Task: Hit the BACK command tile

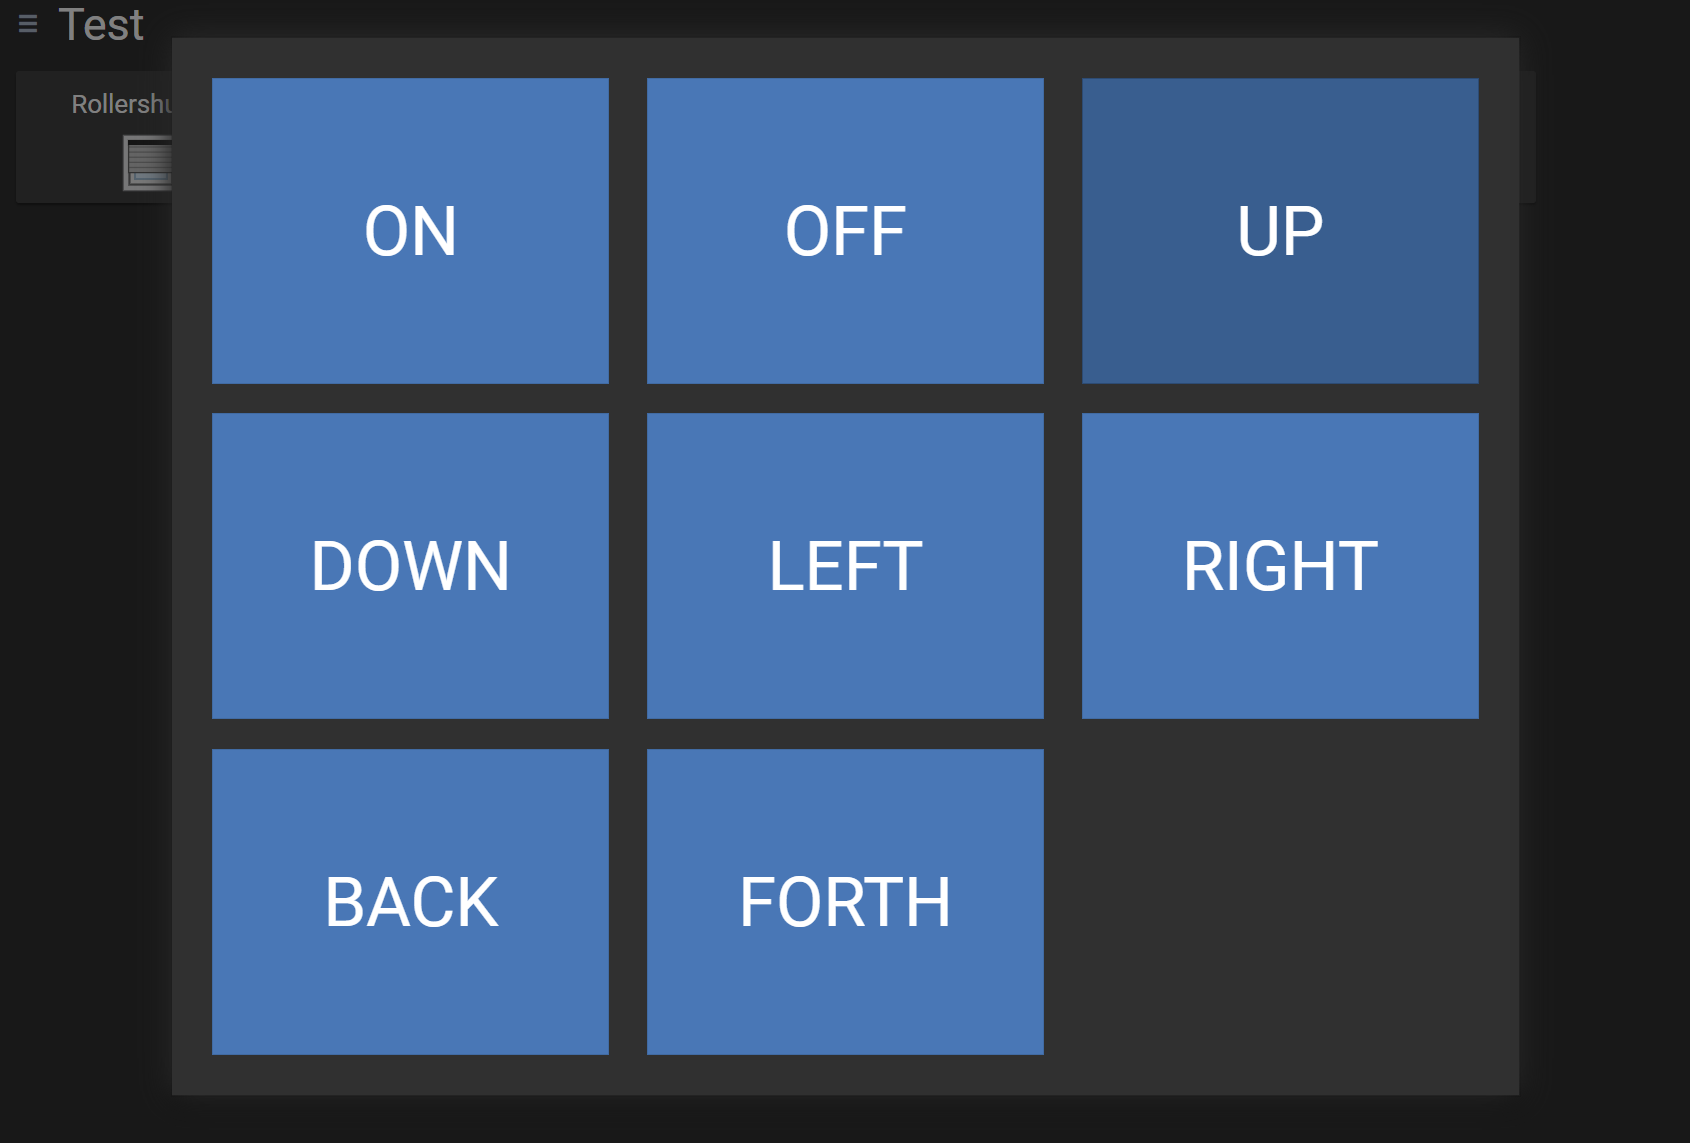Action: (x=410, y=902)
